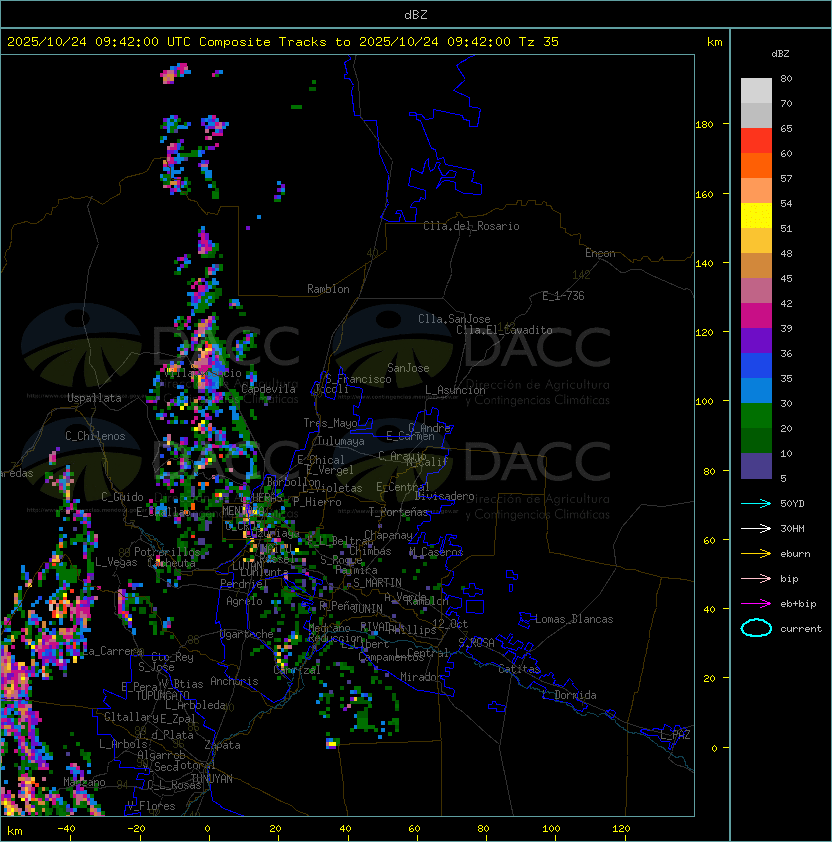The height and width of the screenshot is (842, 832).
Task: Click the L_Dormida map label
Action: click(569, 695)
